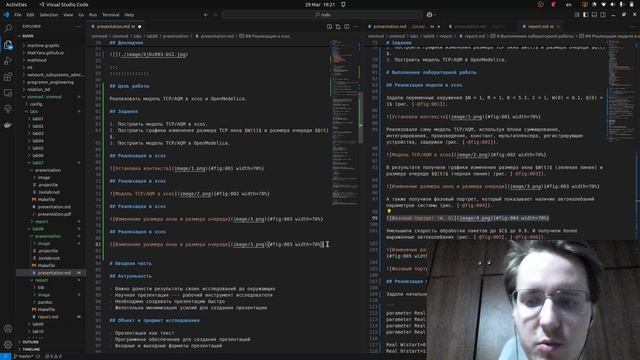This screenshot has height=360, width=640.
Task: Open the Help menu
Action: [x=129, y=15]
